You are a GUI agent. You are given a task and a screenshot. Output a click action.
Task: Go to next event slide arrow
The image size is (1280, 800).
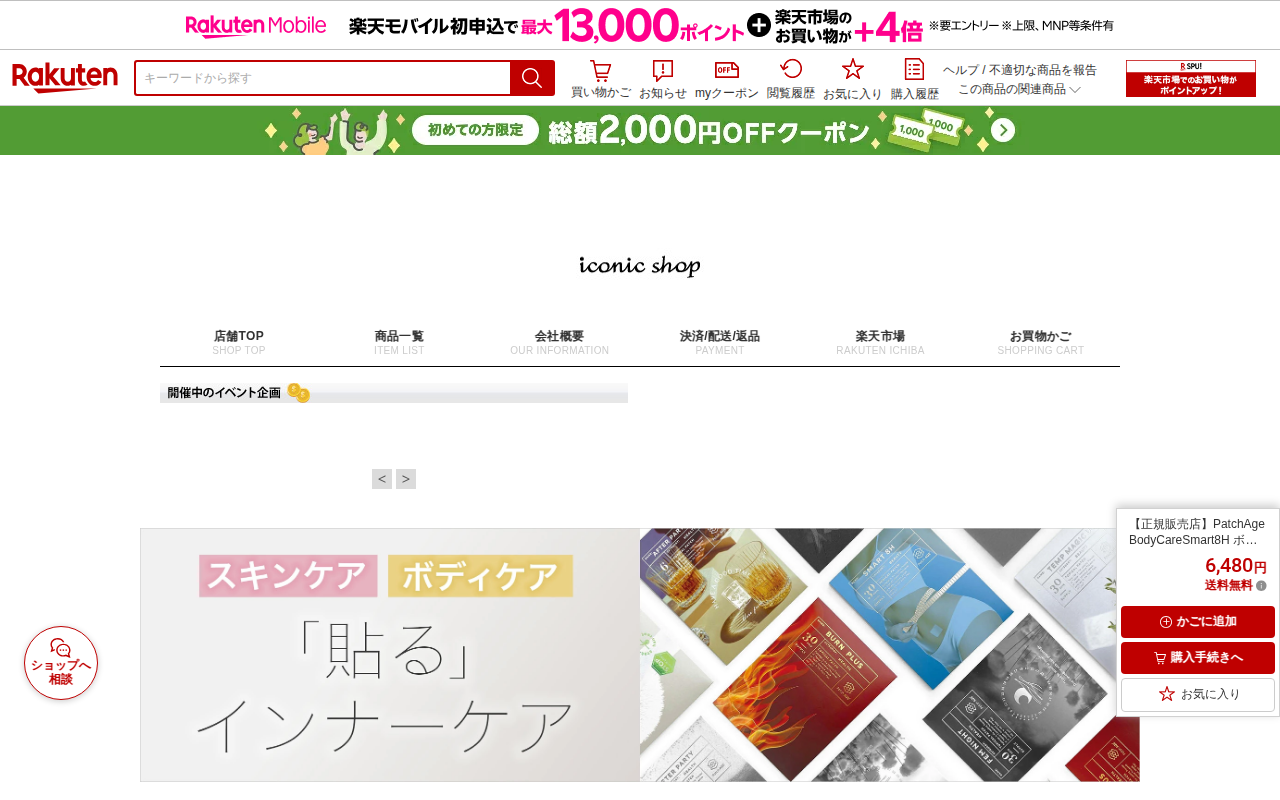click(x=406, y=479)
